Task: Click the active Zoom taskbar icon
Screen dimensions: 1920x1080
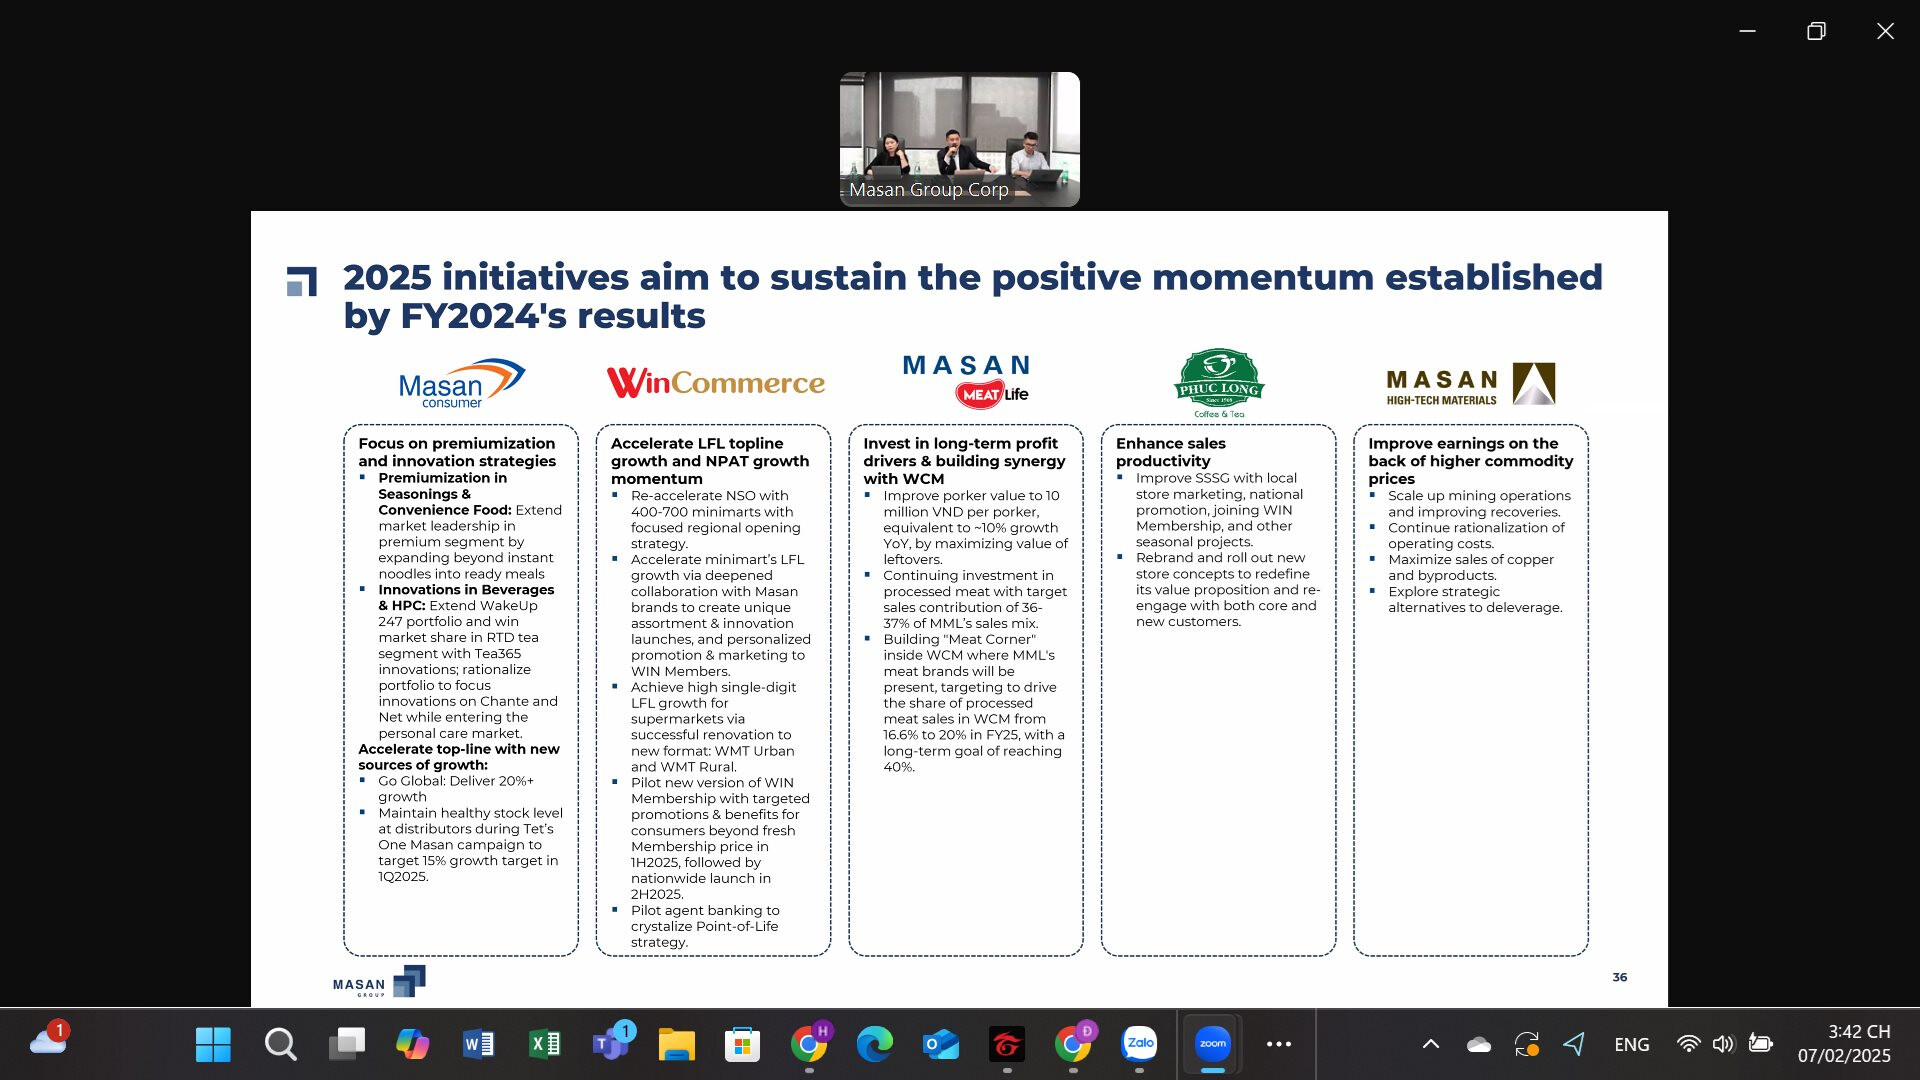Action: click(x=1212, y=1044)
